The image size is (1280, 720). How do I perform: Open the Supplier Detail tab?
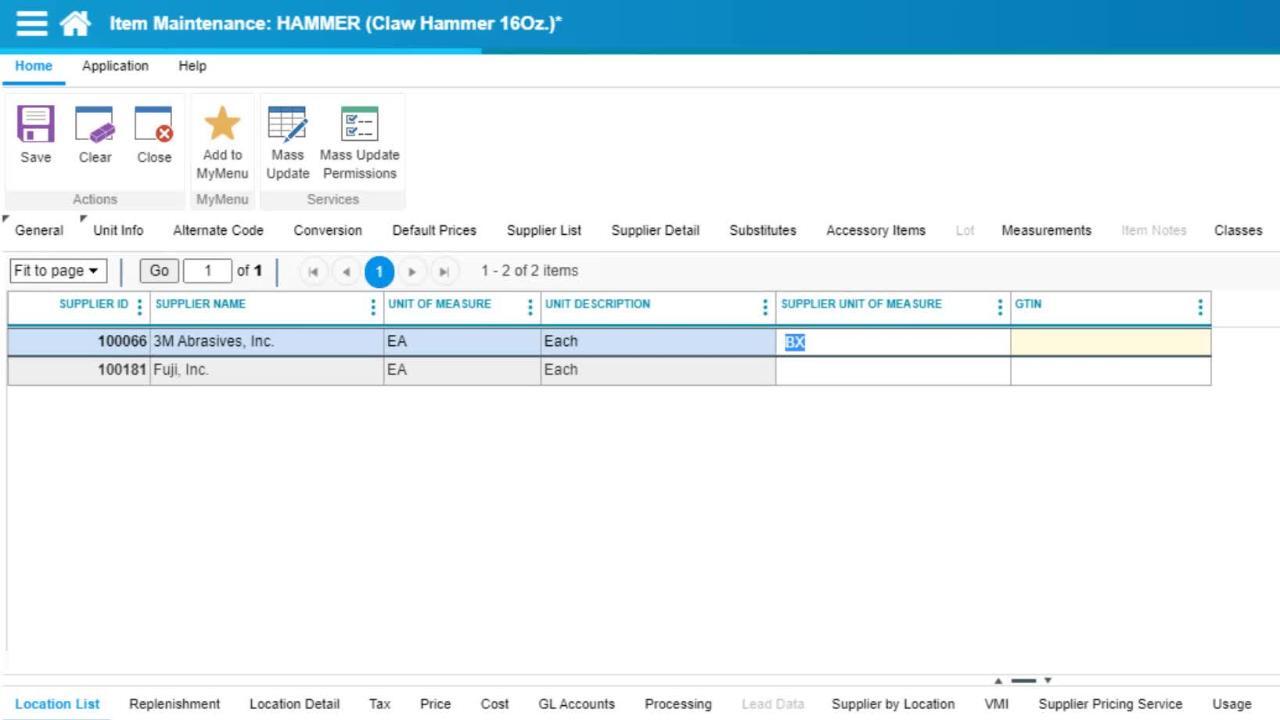654,230
